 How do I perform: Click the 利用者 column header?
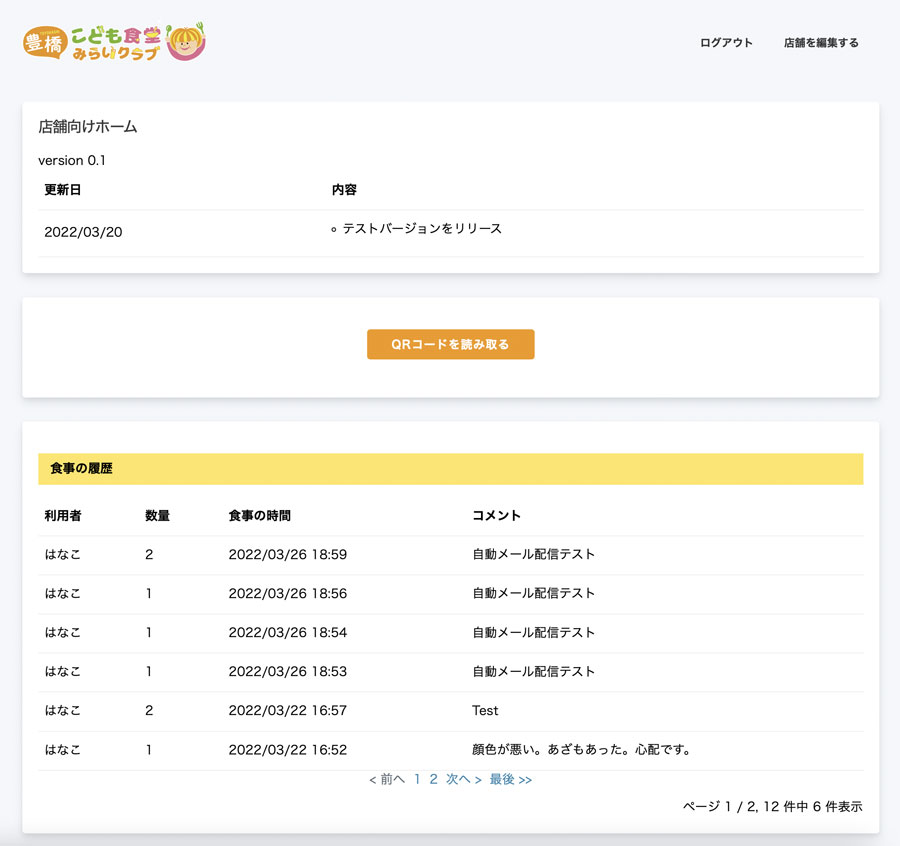(x=63, y=516)
